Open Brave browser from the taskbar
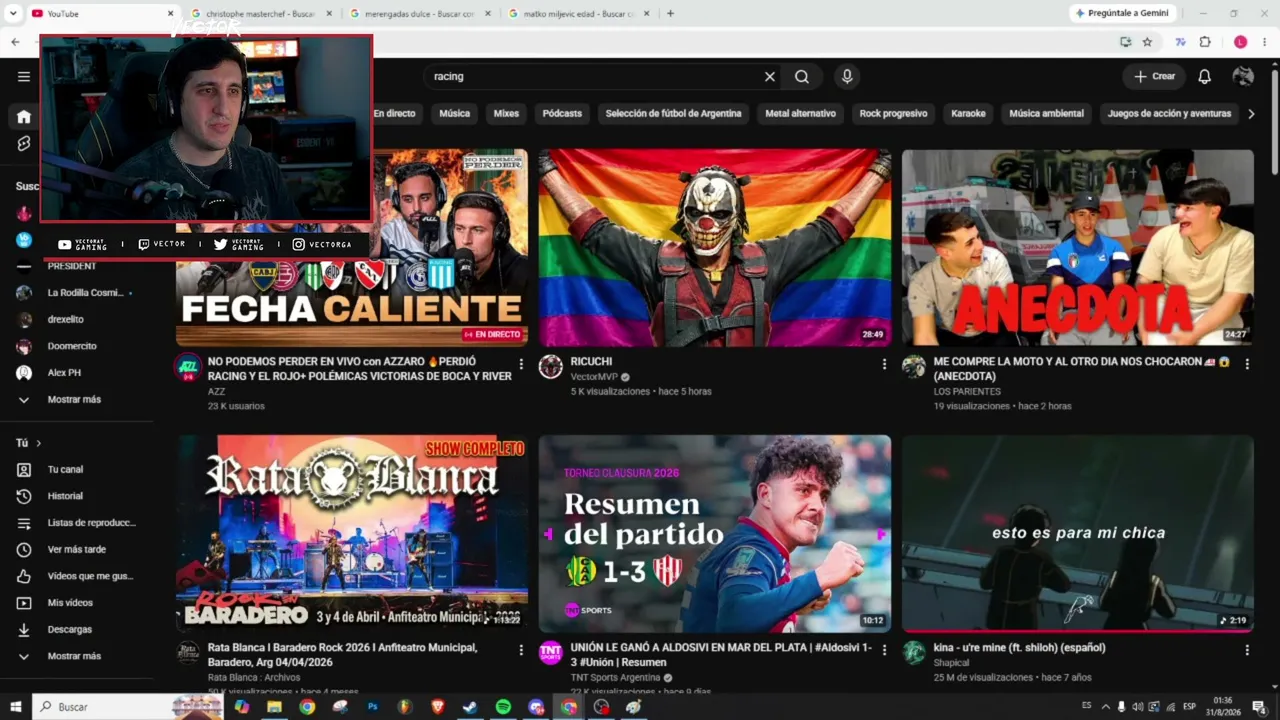 tap(438, 707)
